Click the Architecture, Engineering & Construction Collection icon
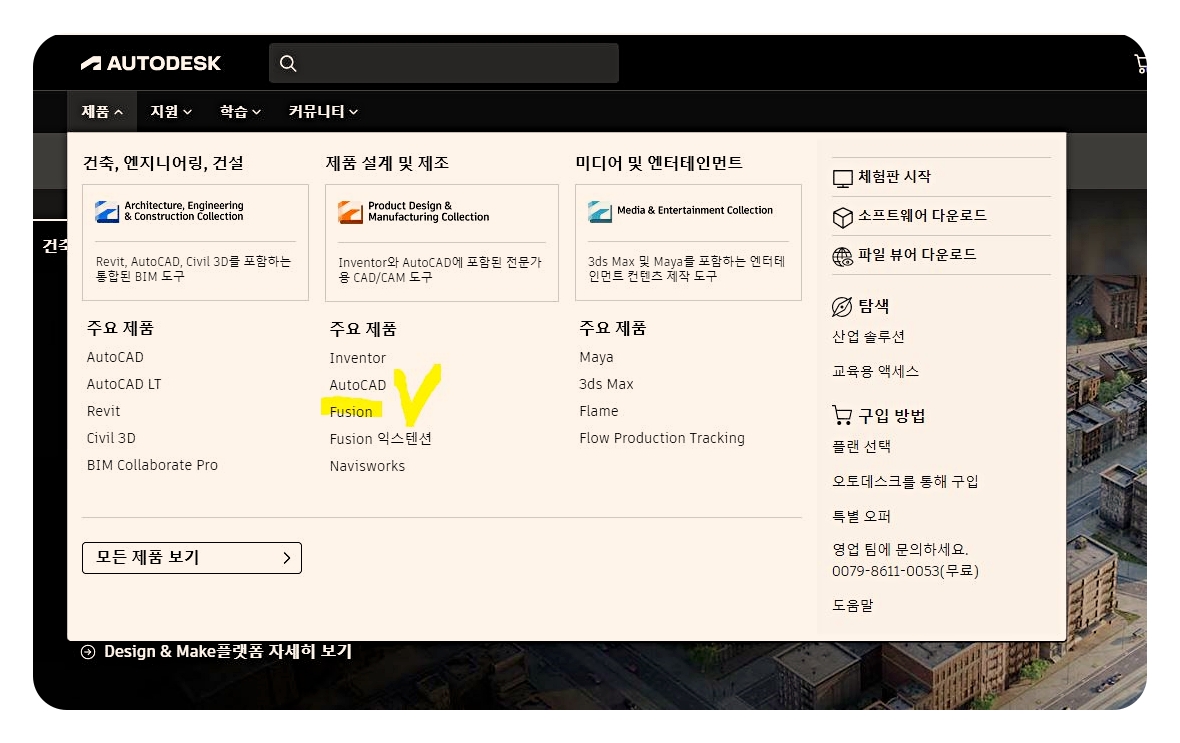The height and width of the screenshot is (743, 1180). [107, 212]
